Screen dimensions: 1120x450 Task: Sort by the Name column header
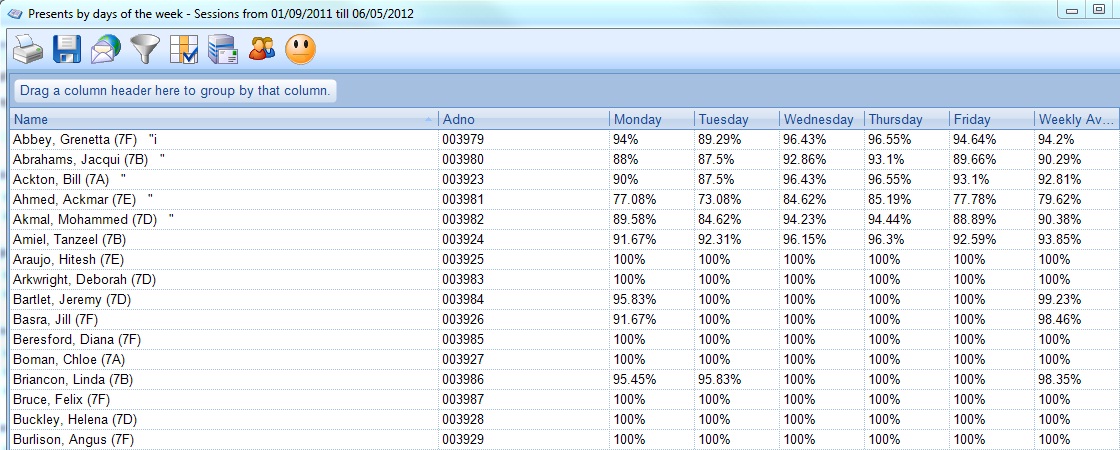(x=224, y=119)
